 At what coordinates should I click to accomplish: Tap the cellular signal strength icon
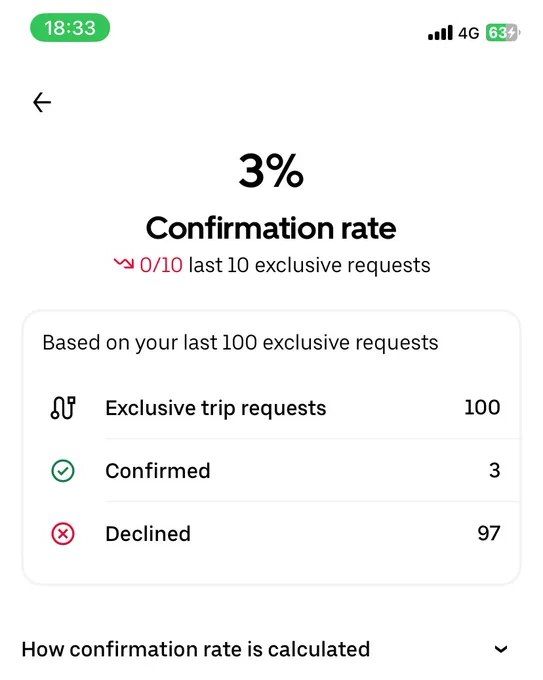440,33
